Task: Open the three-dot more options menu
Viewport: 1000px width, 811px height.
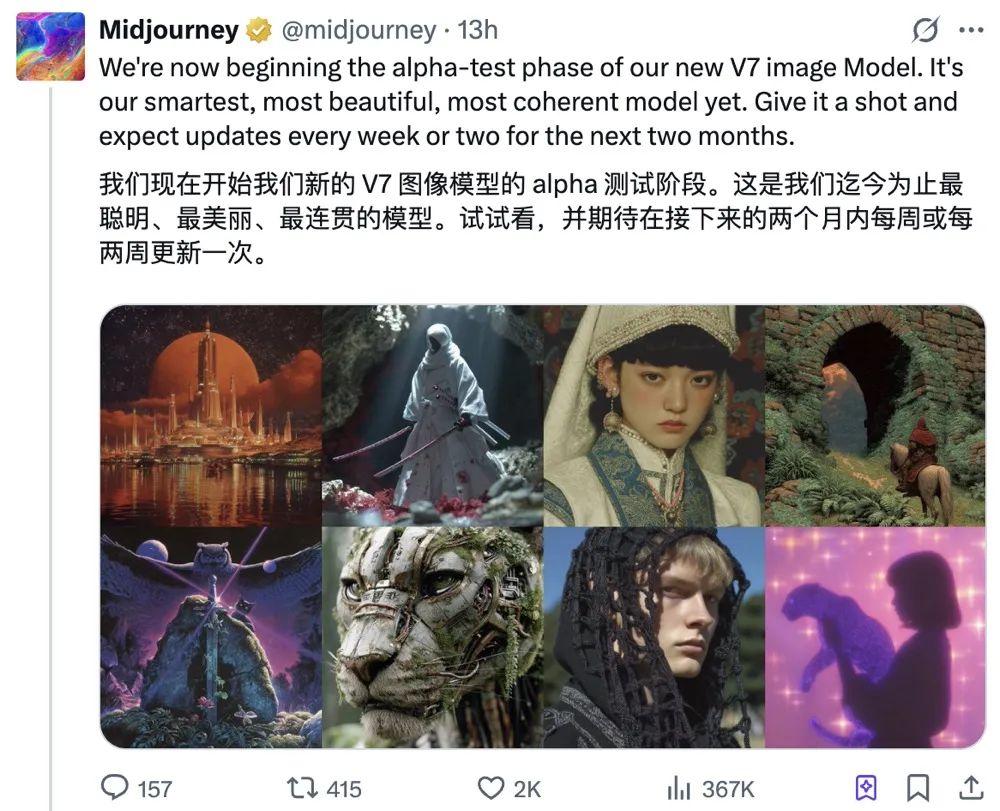Action: pos(971,30)
